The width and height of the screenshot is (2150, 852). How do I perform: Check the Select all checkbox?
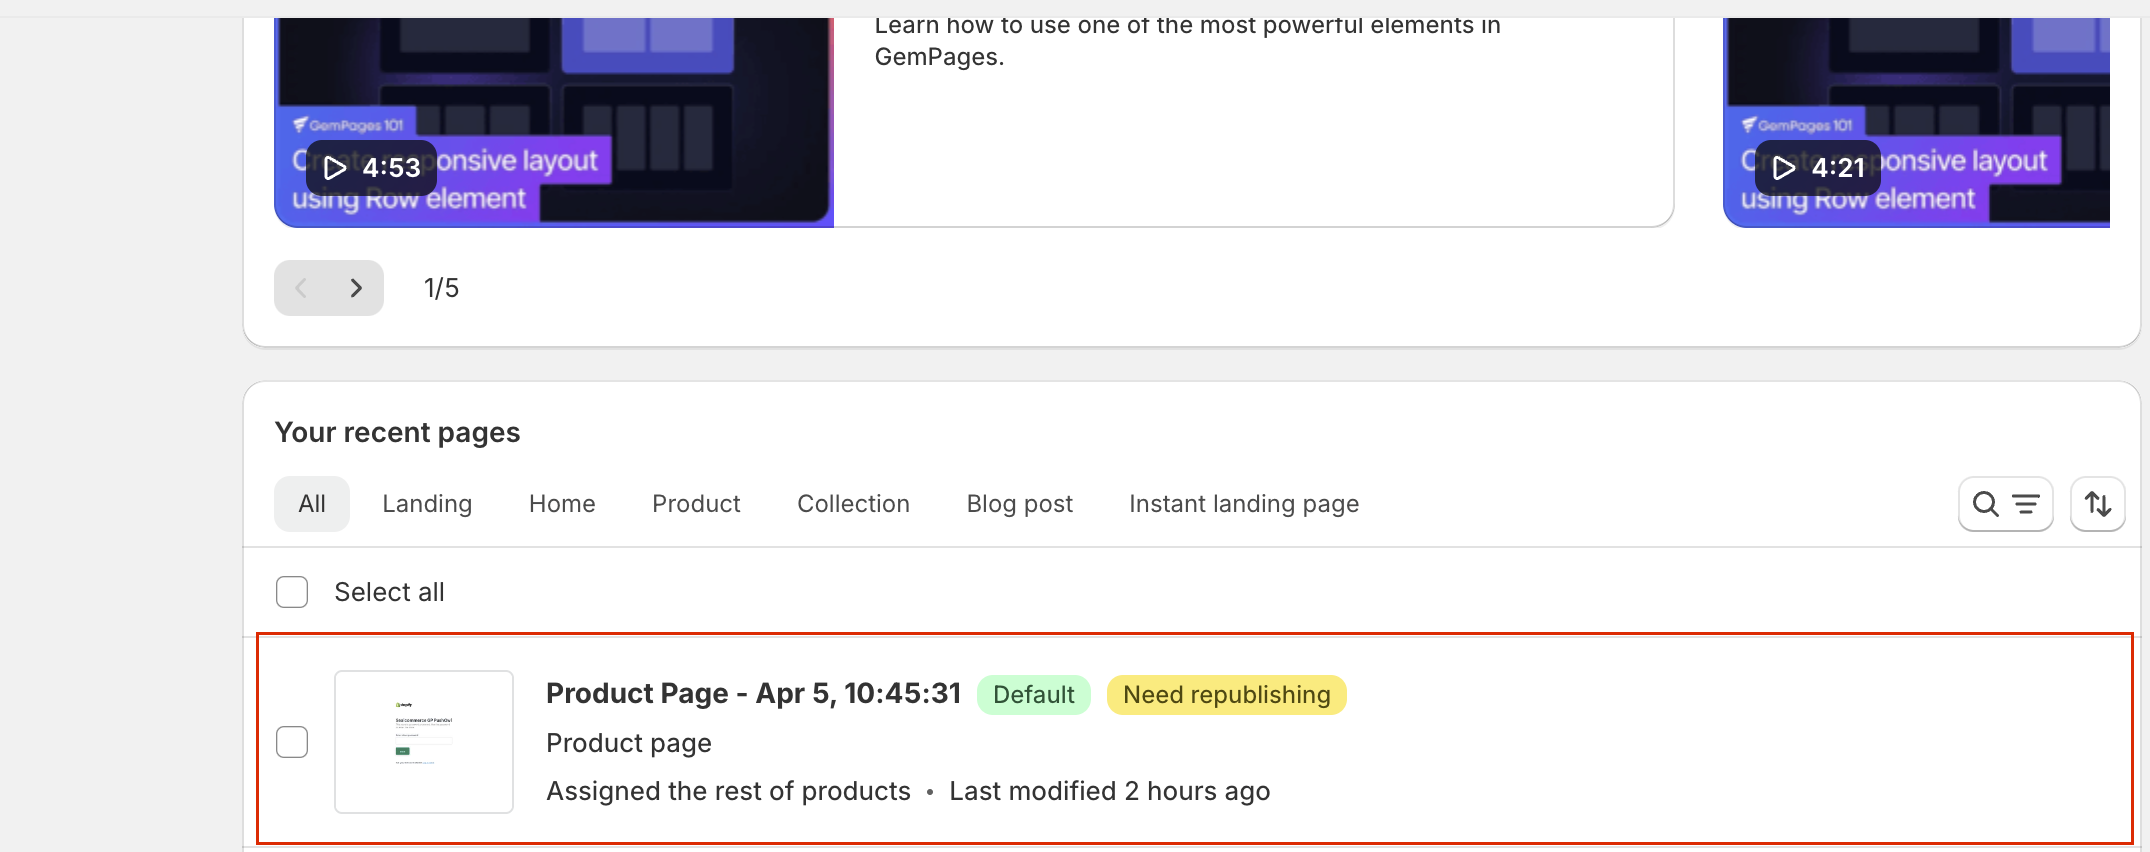[x=292, y=592]
